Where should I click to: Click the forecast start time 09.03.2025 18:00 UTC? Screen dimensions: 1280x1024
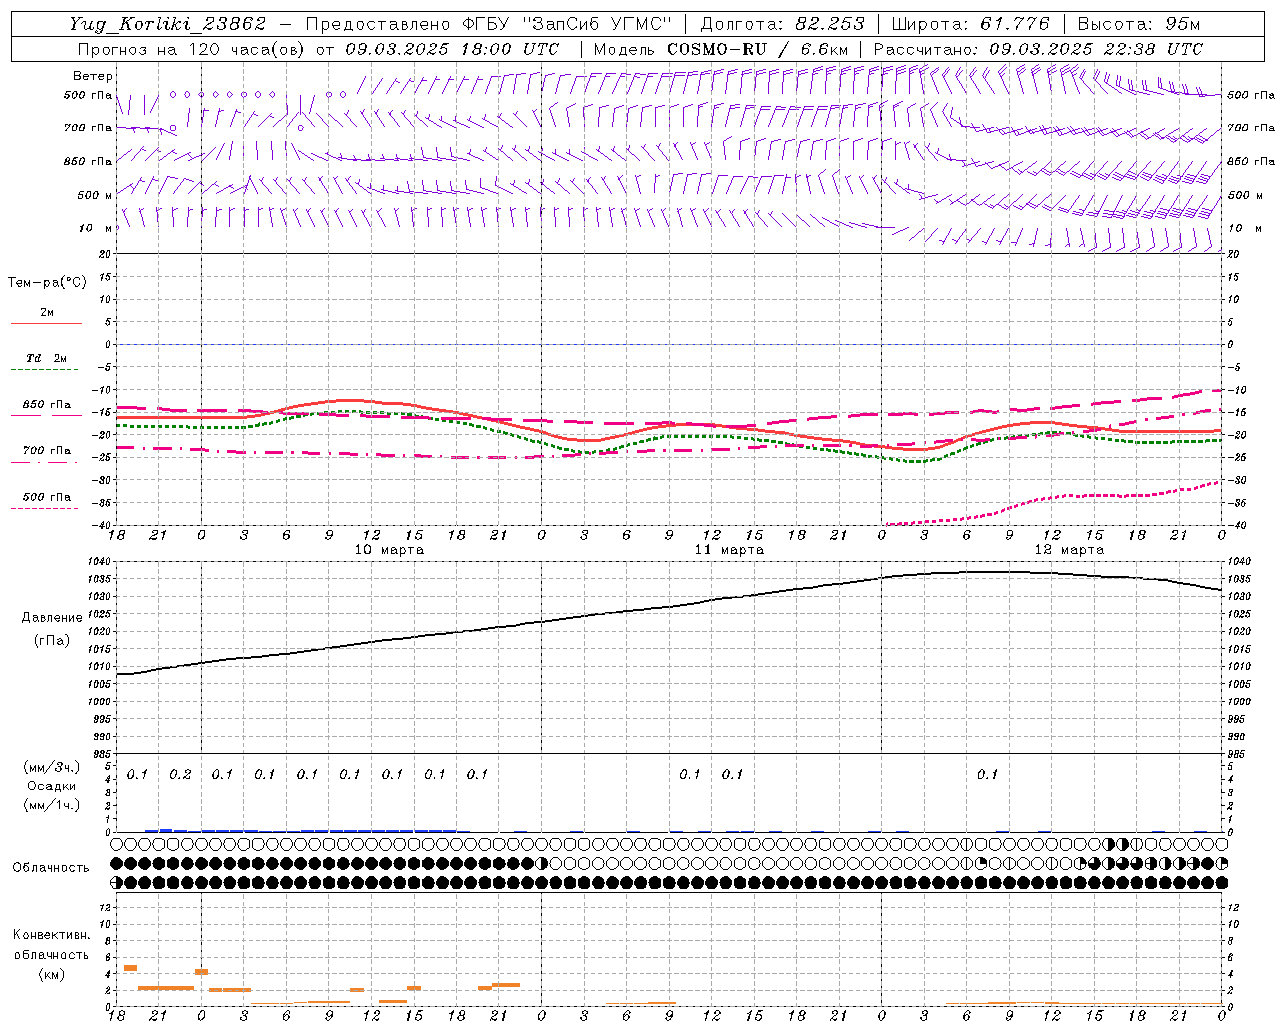point(452,49)
